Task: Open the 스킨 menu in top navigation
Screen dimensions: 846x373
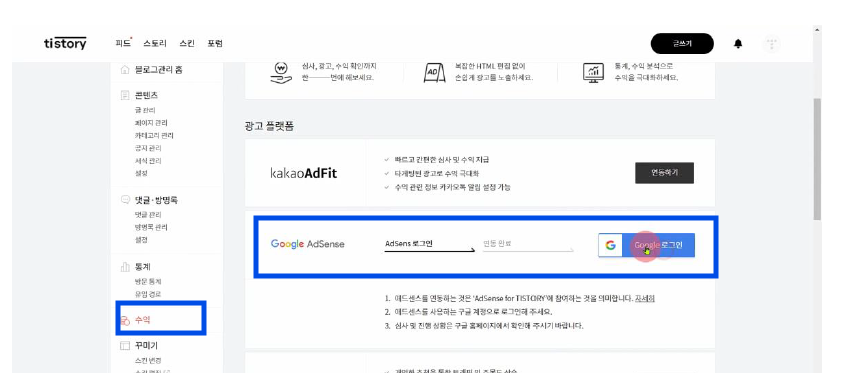Action: (x=187, y=43)
